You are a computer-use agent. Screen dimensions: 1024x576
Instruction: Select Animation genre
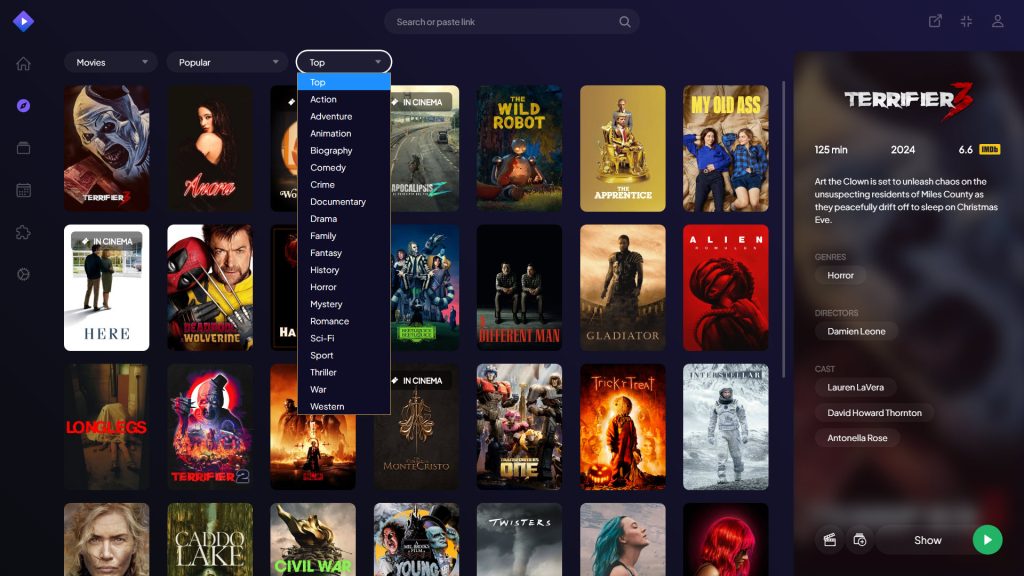[x=344, y=133]
